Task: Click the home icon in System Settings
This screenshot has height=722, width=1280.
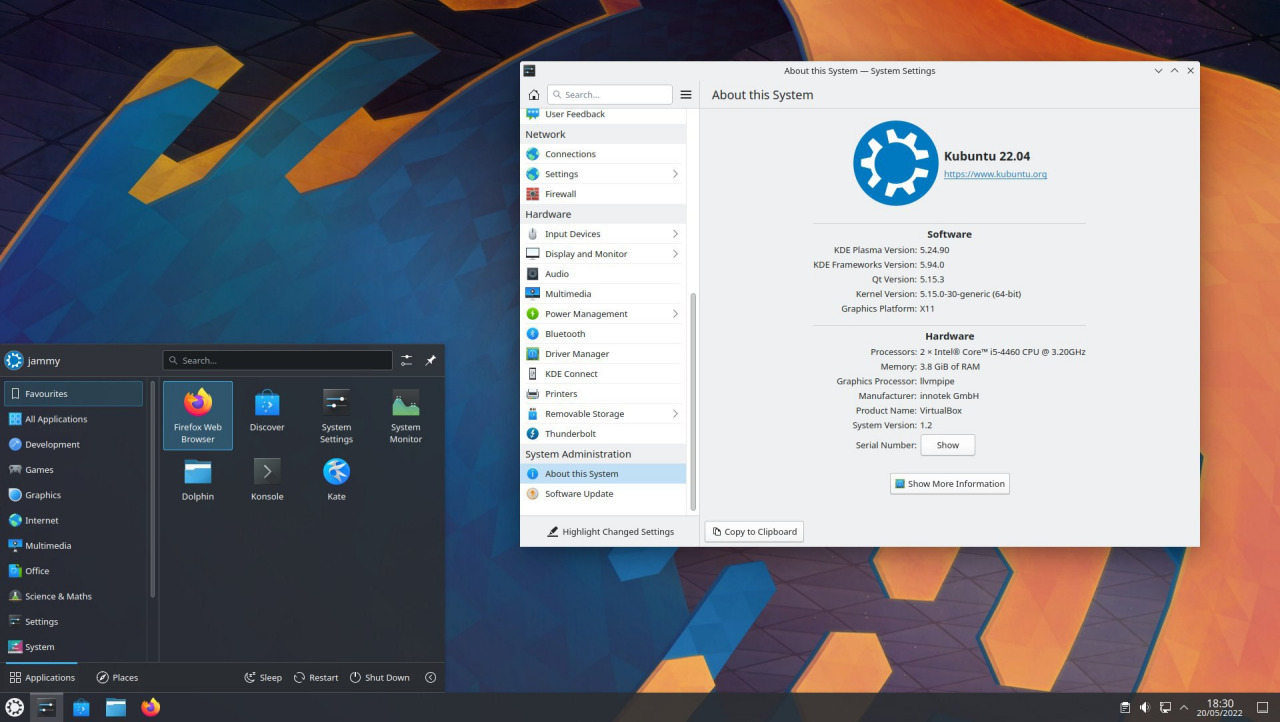Action: pyautogui.click(x=534, y=95)
